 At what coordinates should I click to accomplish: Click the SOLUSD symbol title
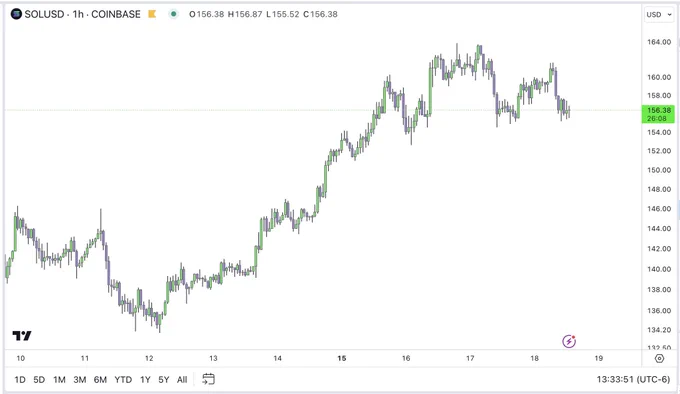44,14
